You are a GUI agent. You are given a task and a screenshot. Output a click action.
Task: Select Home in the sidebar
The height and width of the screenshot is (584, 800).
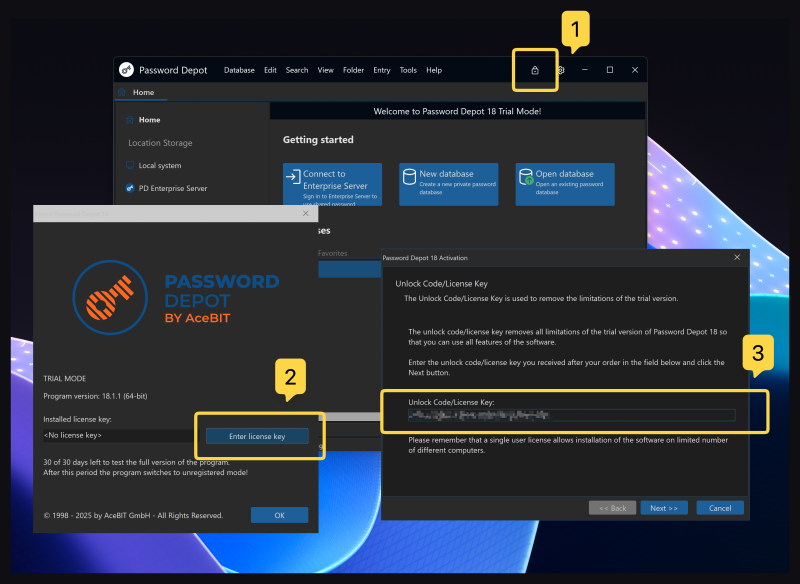pyautogui.click(x=149, y=120)
